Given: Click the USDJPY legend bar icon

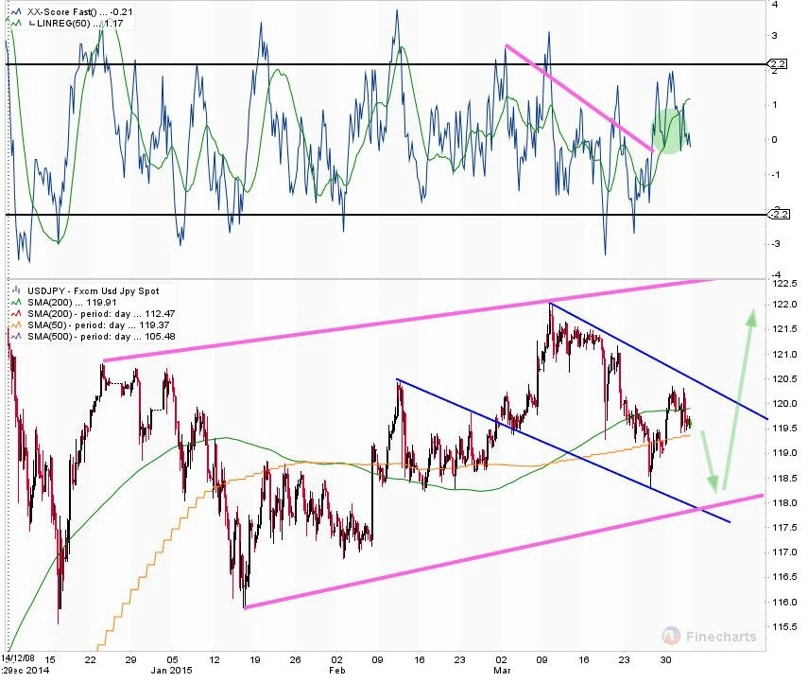Looking at the screenshot, I should [x=17, y=291].
